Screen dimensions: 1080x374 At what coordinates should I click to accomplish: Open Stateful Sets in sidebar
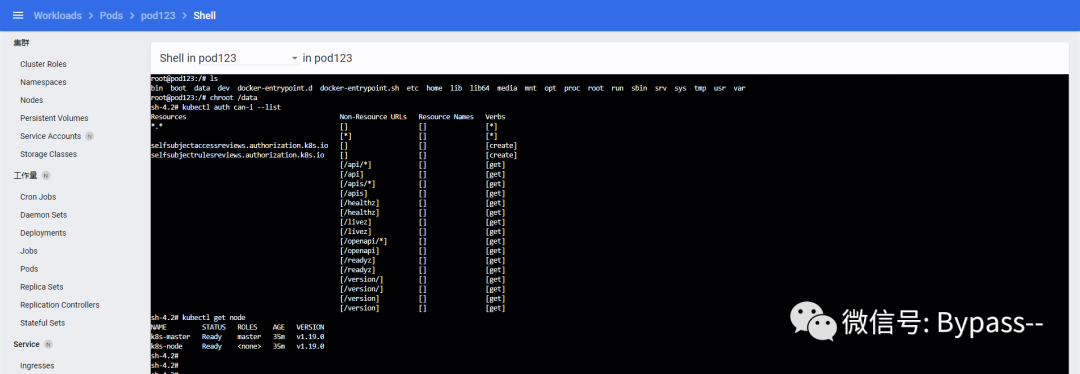(x=43, y=322)
